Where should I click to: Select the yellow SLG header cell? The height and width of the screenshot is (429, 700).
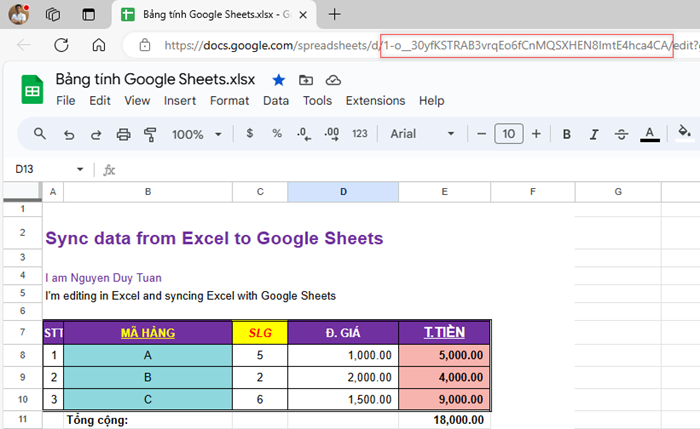point(260,333)
